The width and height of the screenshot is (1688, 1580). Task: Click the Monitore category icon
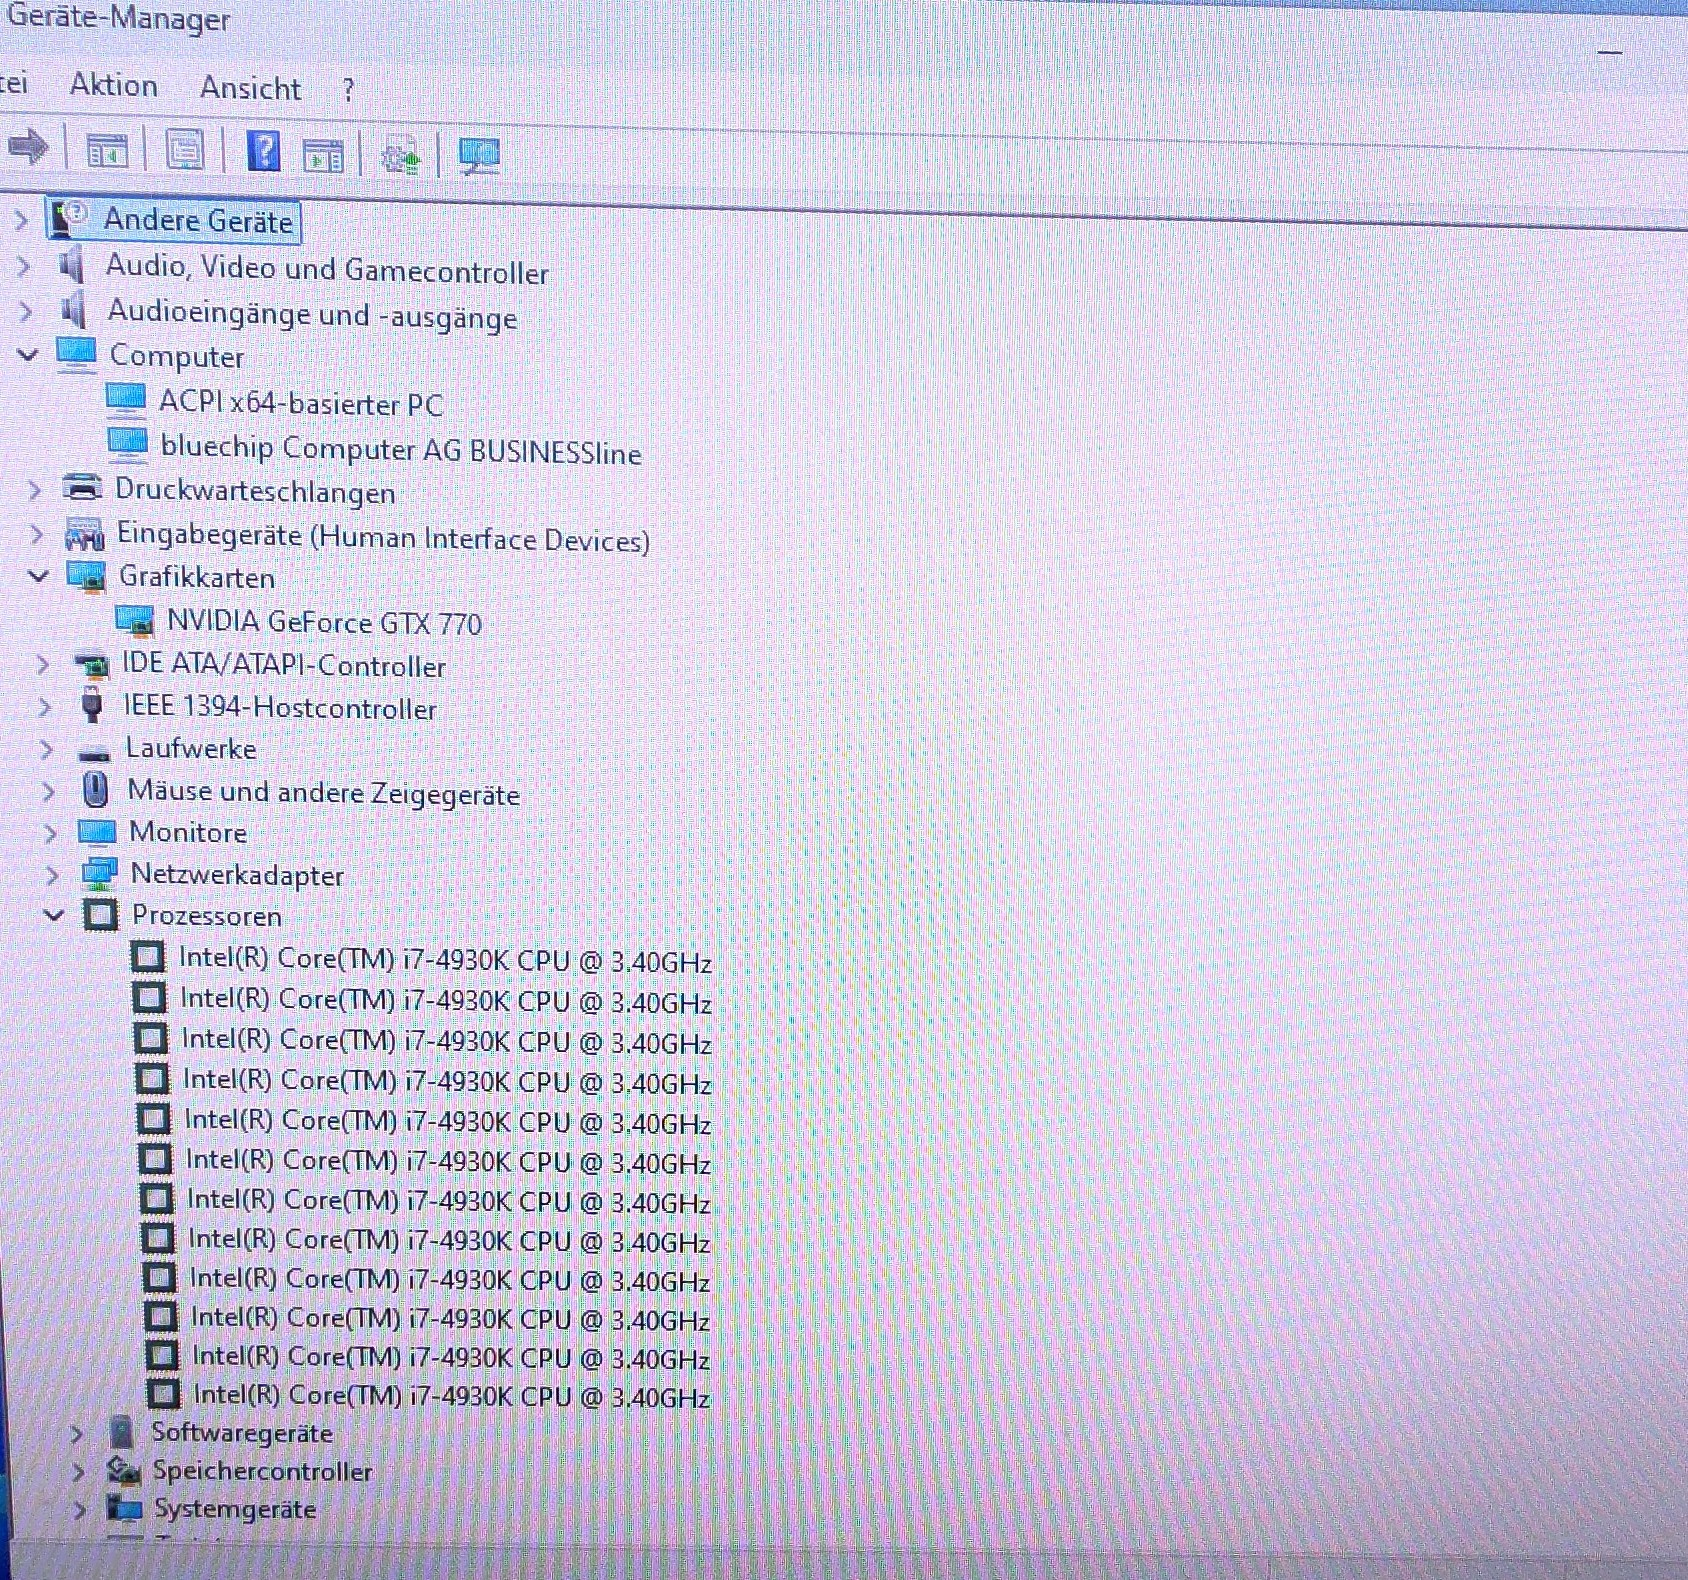pos(97,832)
